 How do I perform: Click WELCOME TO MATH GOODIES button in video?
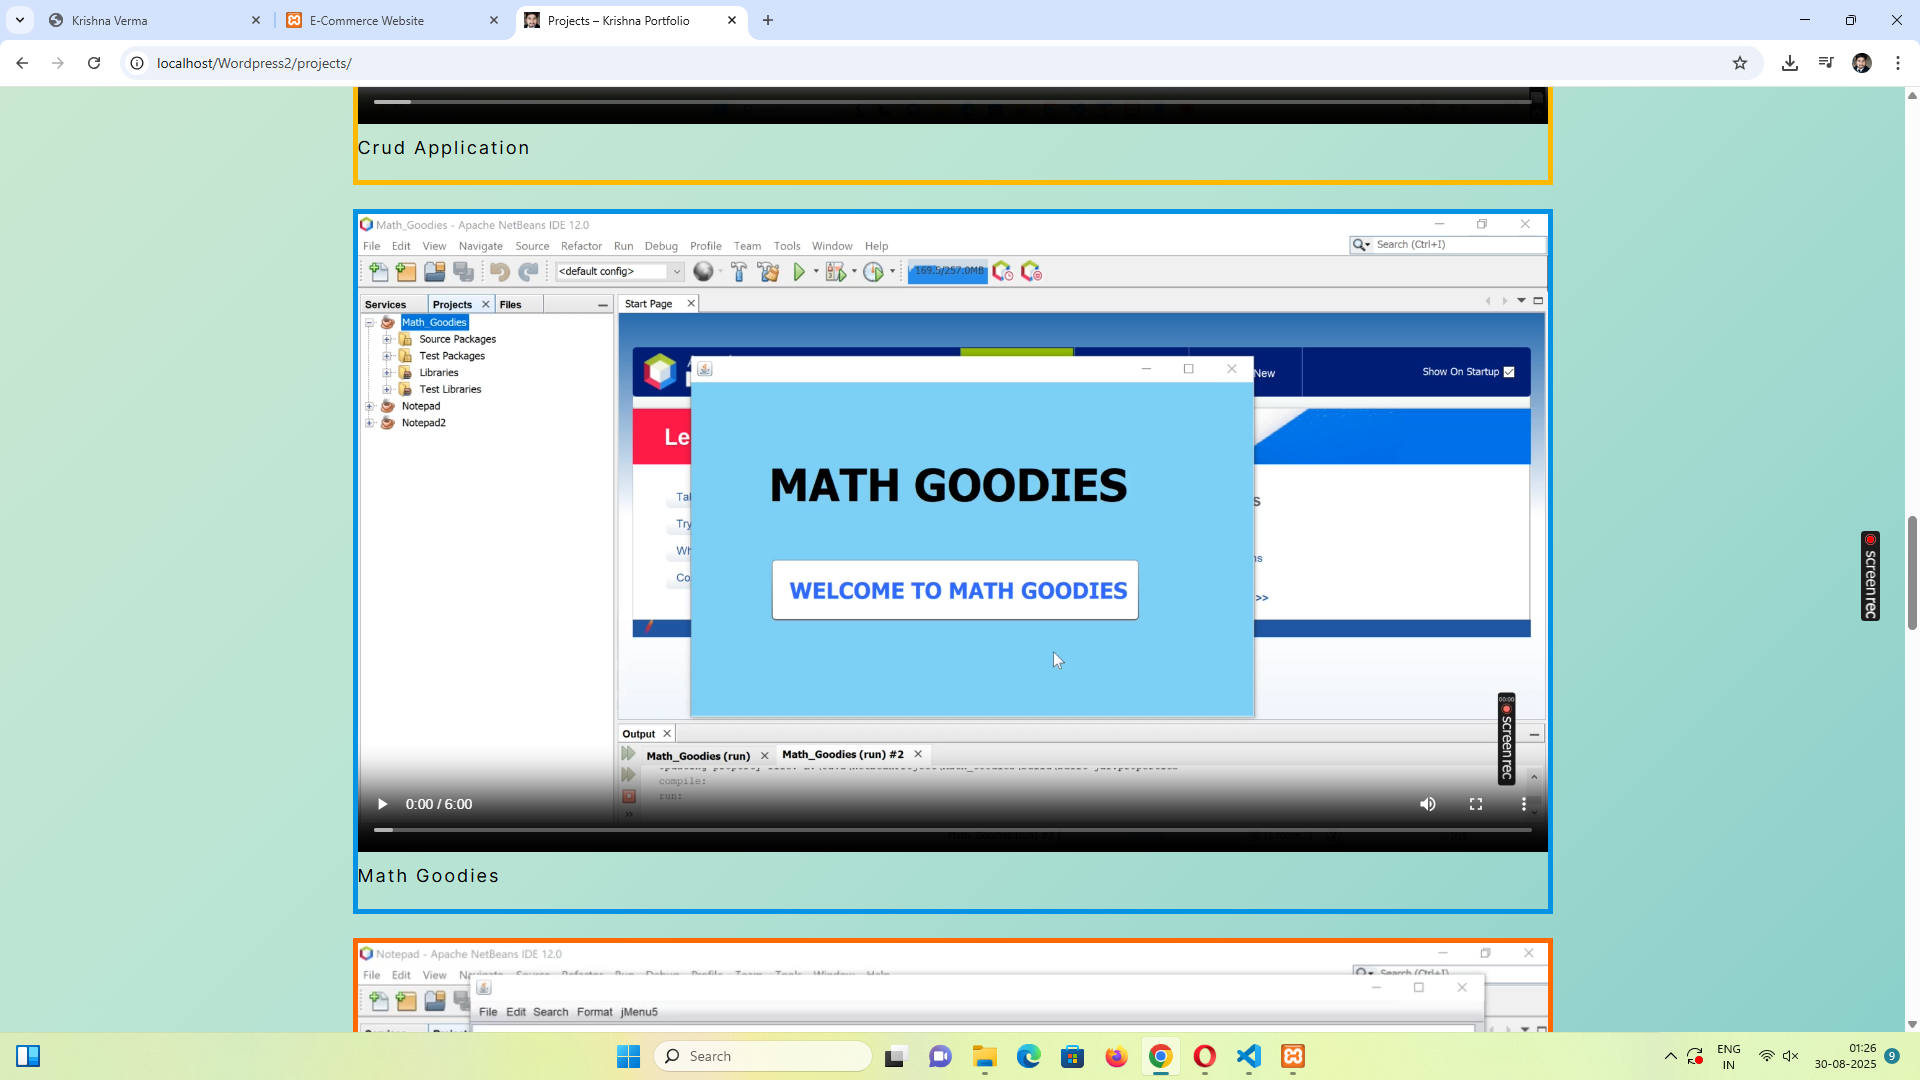click(x=955, y=590)
